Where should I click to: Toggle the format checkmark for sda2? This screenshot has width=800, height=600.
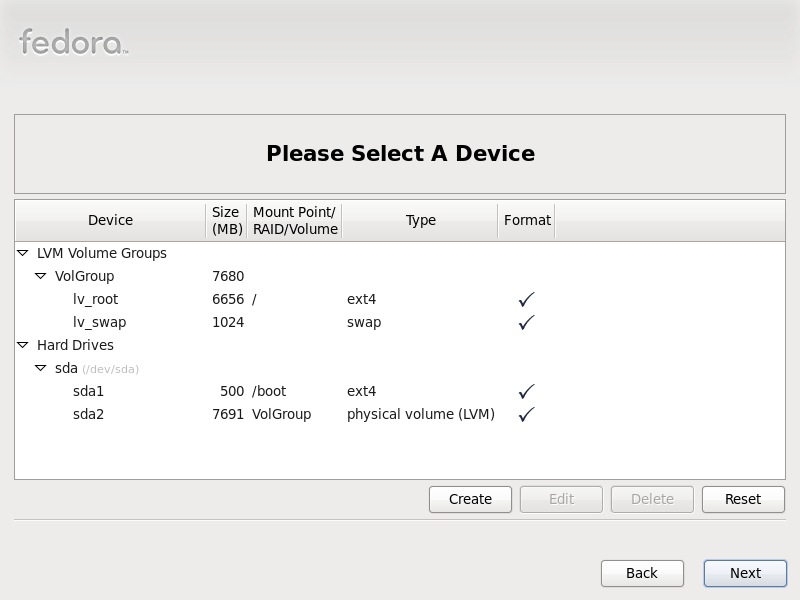point(527,414)
